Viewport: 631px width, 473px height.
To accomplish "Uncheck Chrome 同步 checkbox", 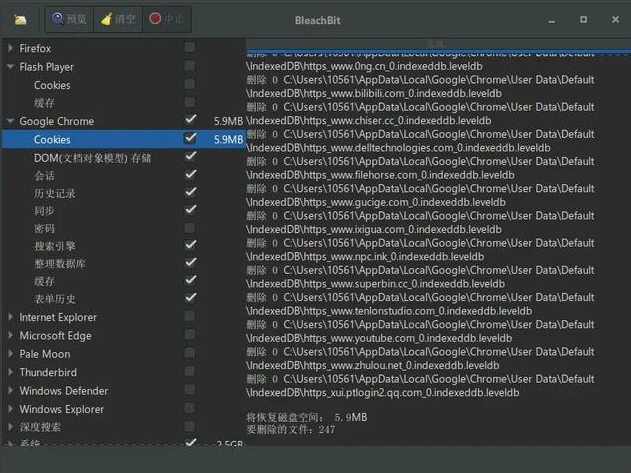I will pos(190,210).
